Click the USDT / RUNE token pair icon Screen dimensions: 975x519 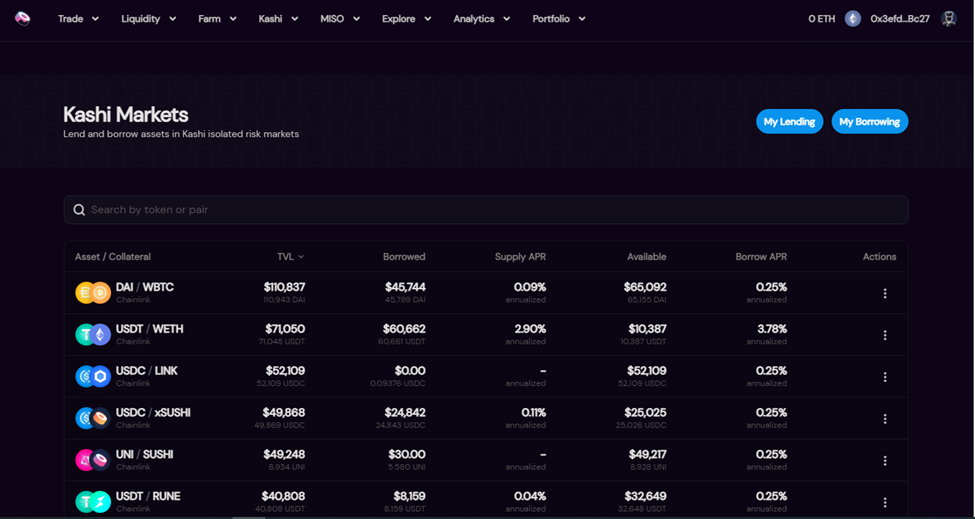pyautogui.click(x=93, y=502)
